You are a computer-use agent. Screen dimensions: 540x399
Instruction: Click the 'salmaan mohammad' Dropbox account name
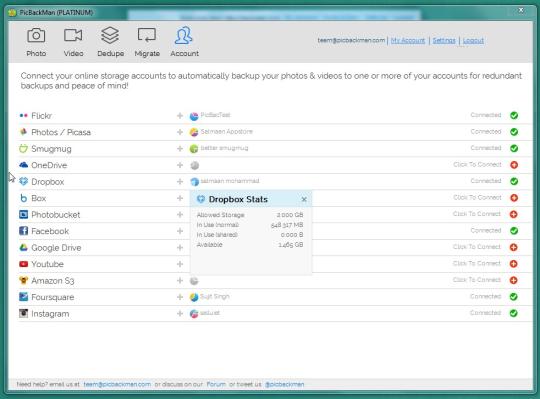230,181
